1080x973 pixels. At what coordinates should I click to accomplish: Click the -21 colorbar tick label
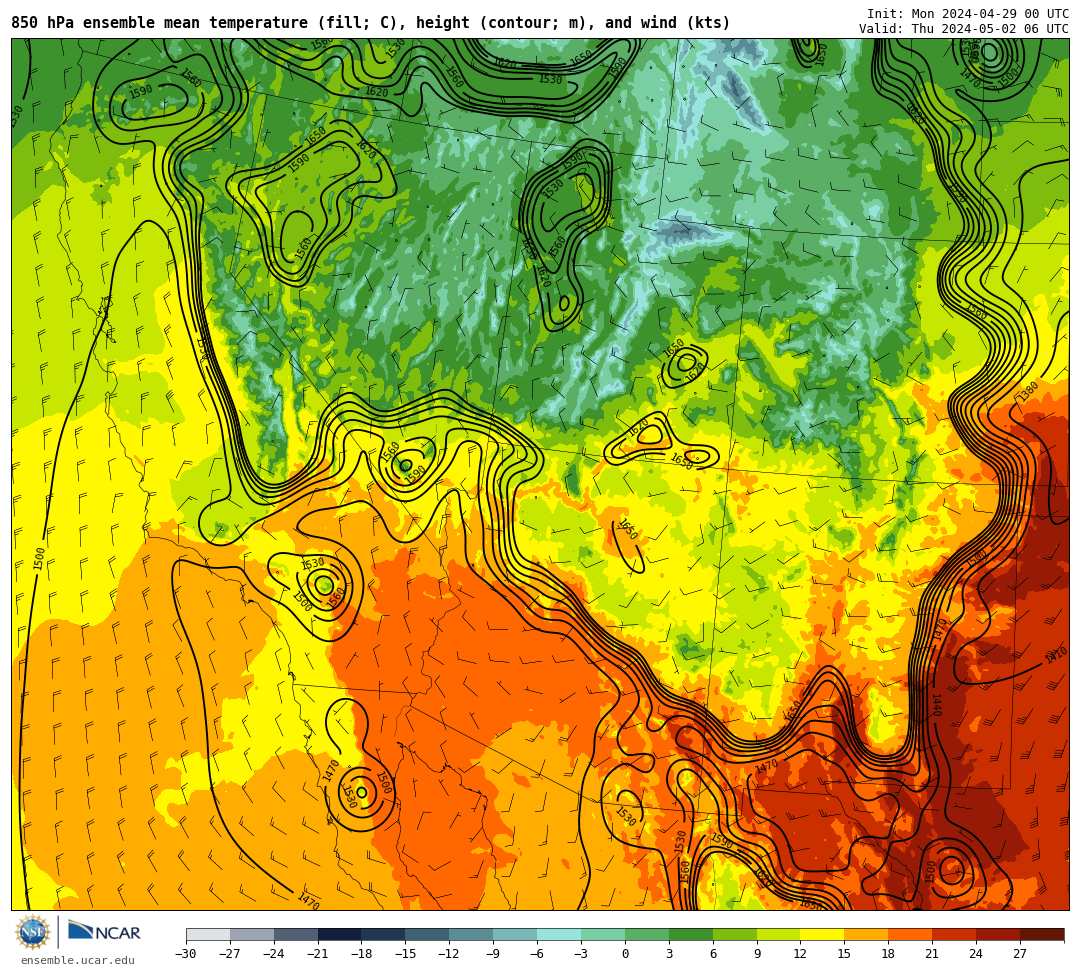coord(318,954)
